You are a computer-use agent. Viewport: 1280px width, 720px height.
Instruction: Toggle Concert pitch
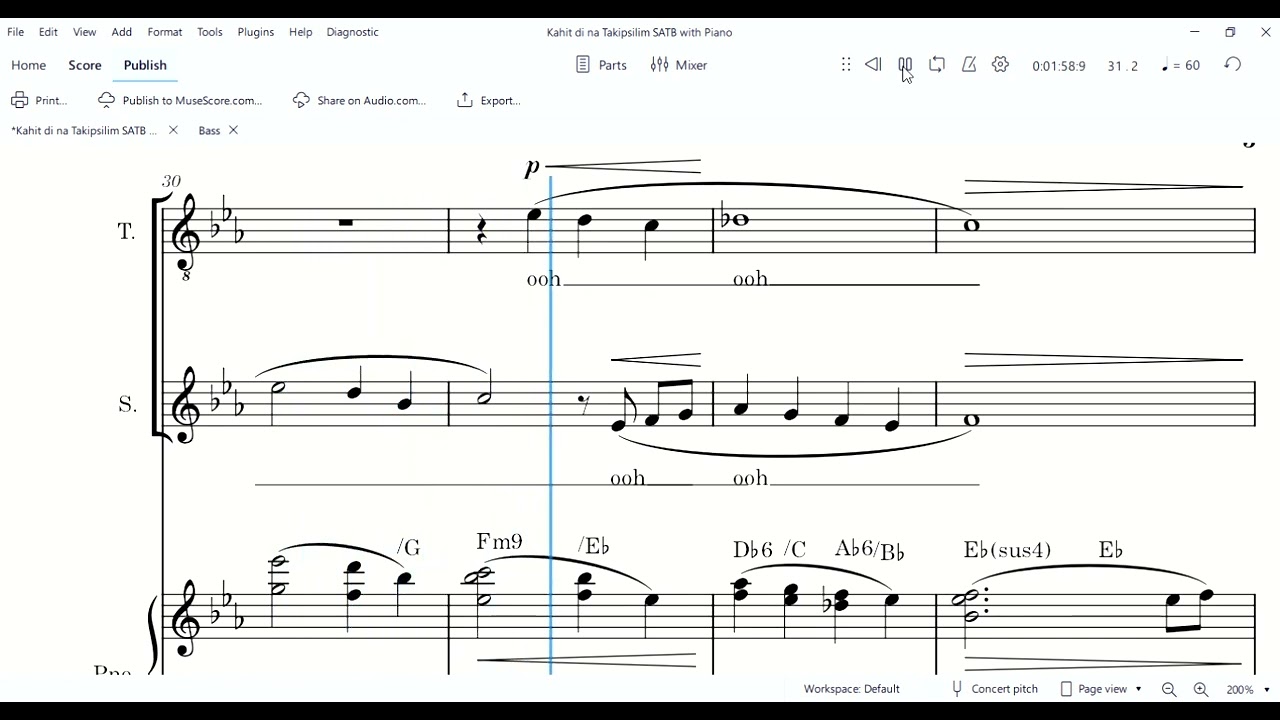[x=994, y=689]
